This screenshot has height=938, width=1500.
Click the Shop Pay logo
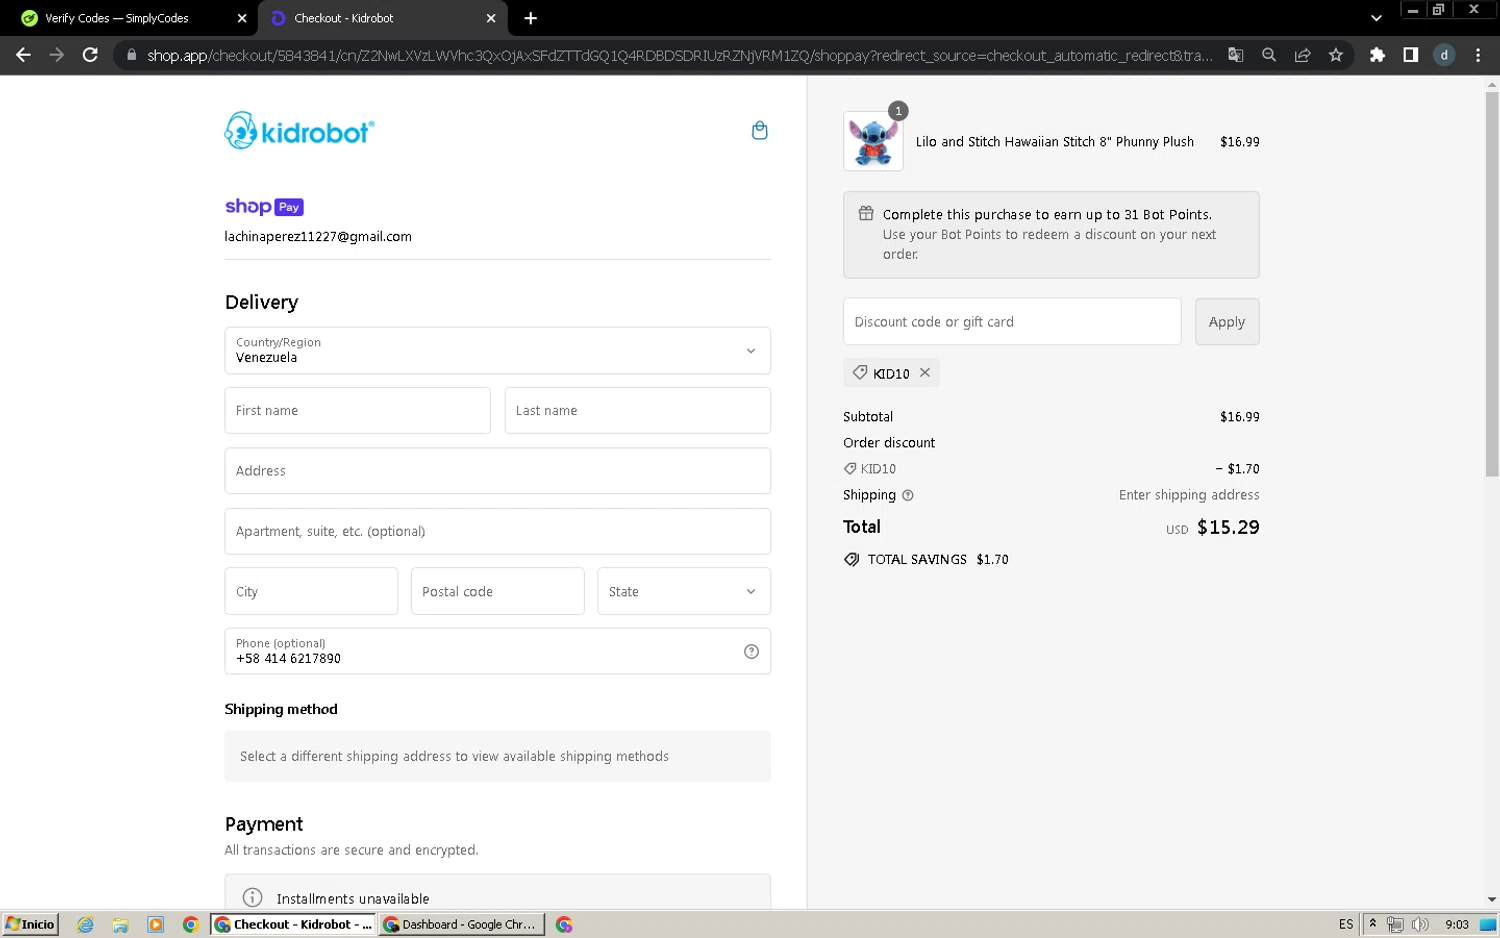point(264,207)
